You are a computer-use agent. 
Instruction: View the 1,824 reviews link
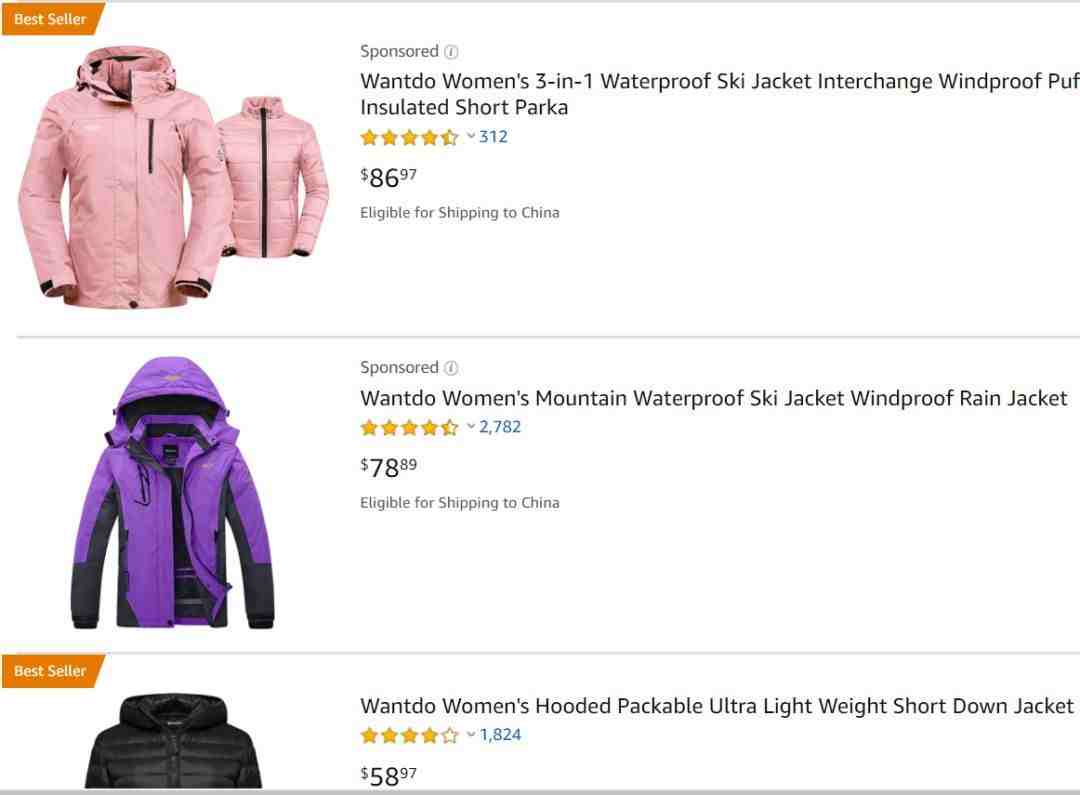[x=500, y=734]
